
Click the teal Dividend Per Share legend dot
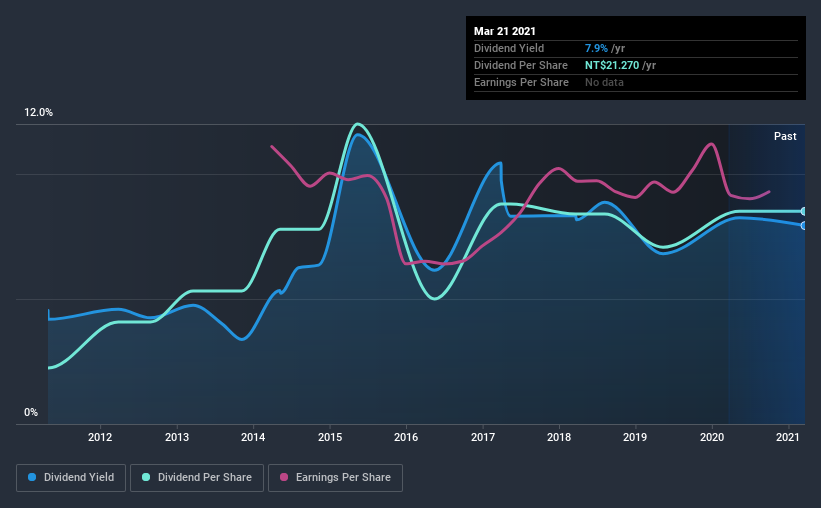tap(146, 477)
